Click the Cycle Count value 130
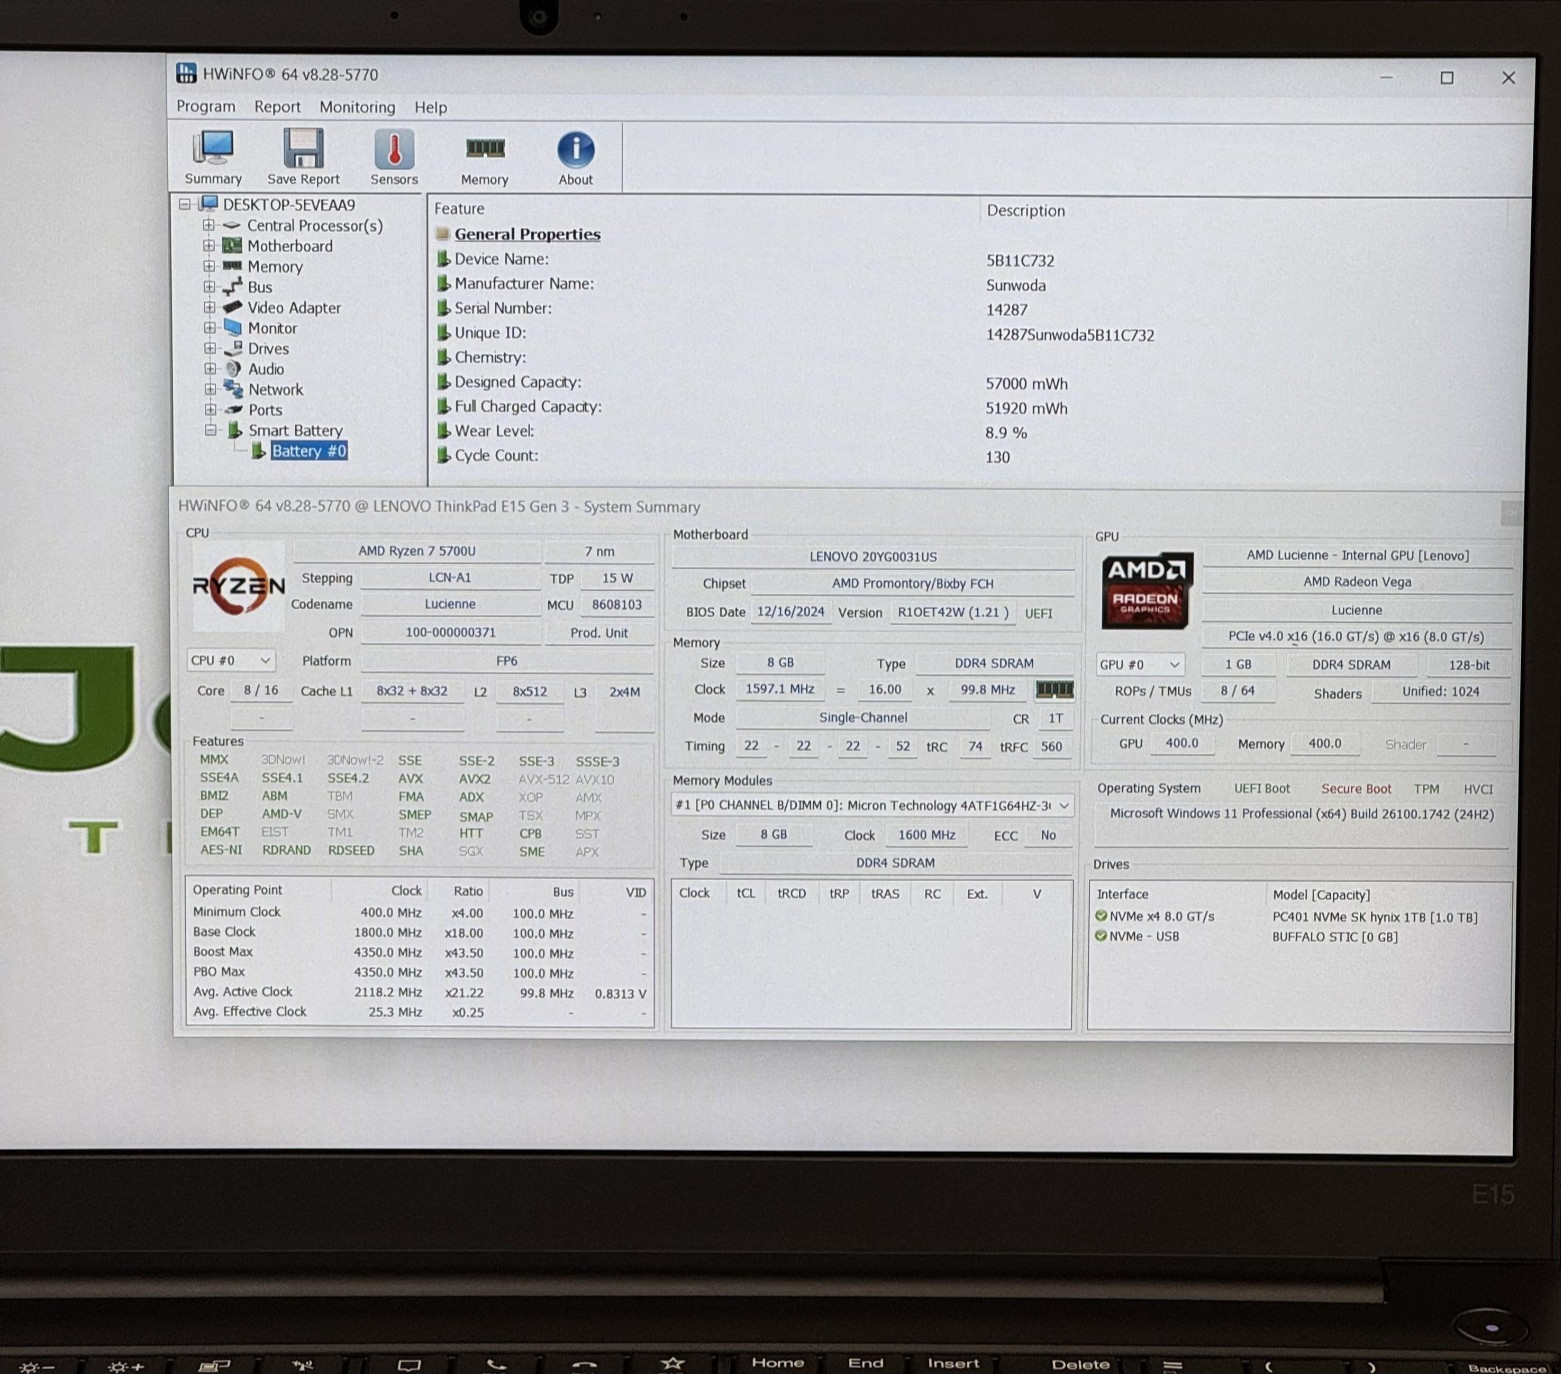Image resolution: width=1561 pixels, height=1374 pixels. (x=998, y=457)
